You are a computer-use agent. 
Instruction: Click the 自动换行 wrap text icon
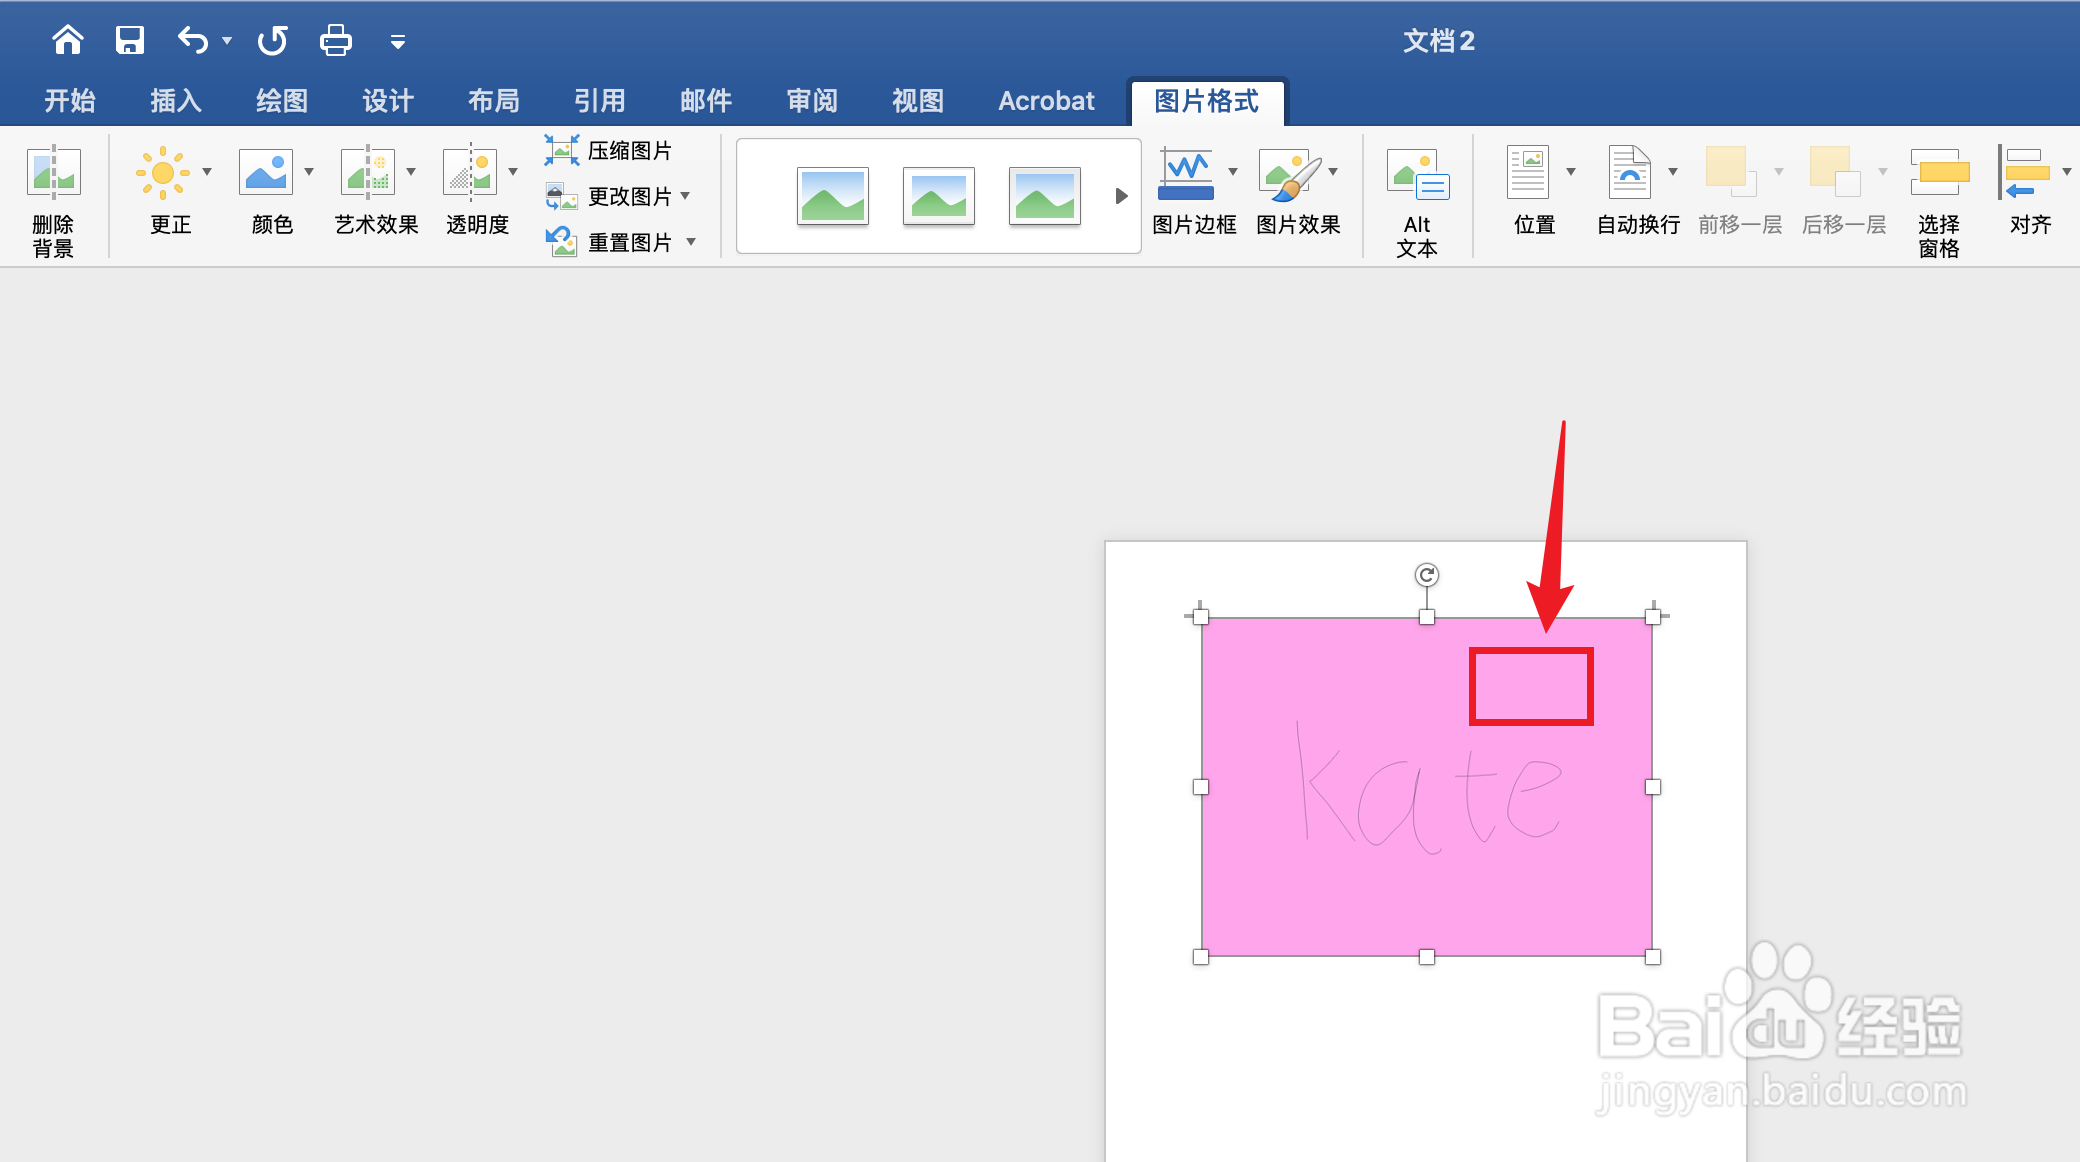[x=1630, y=173]
